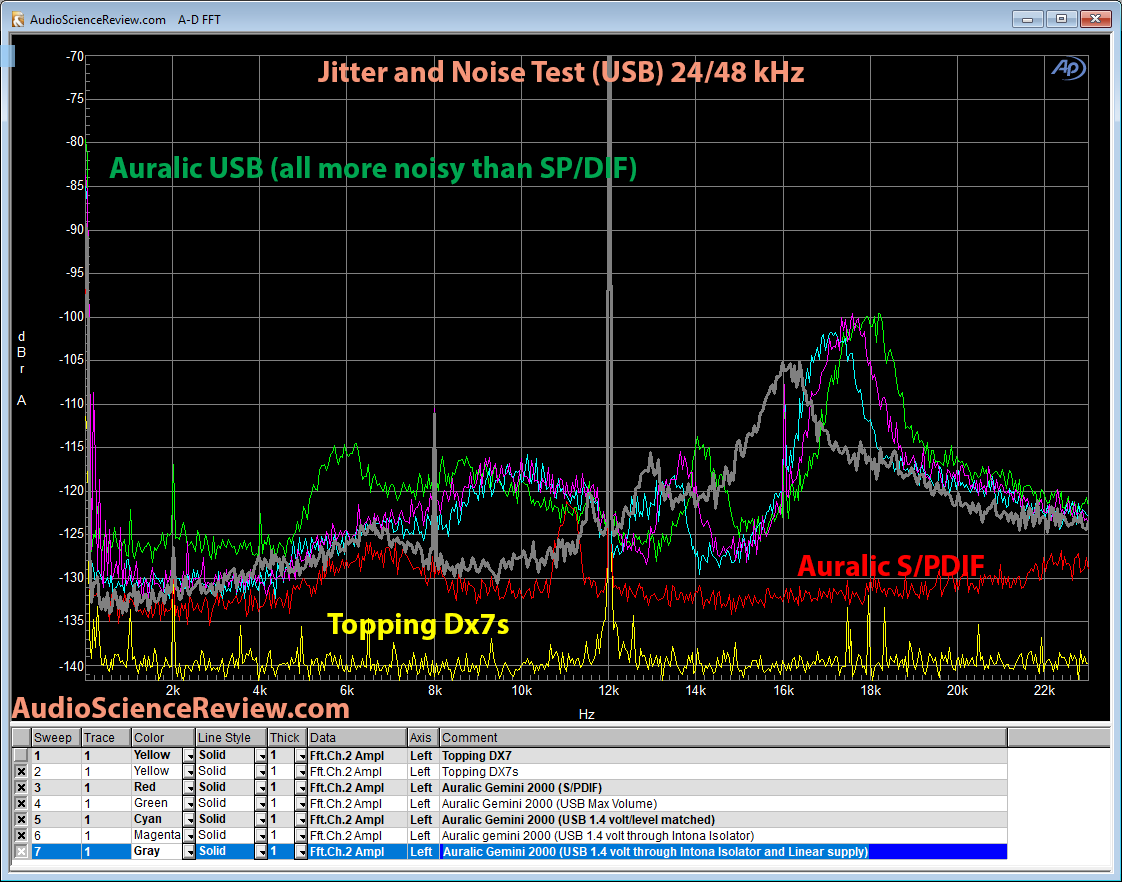Open the Color dropdown for Topping DX7 row
Screen dimensions: 1122x882
coord(189,755)
